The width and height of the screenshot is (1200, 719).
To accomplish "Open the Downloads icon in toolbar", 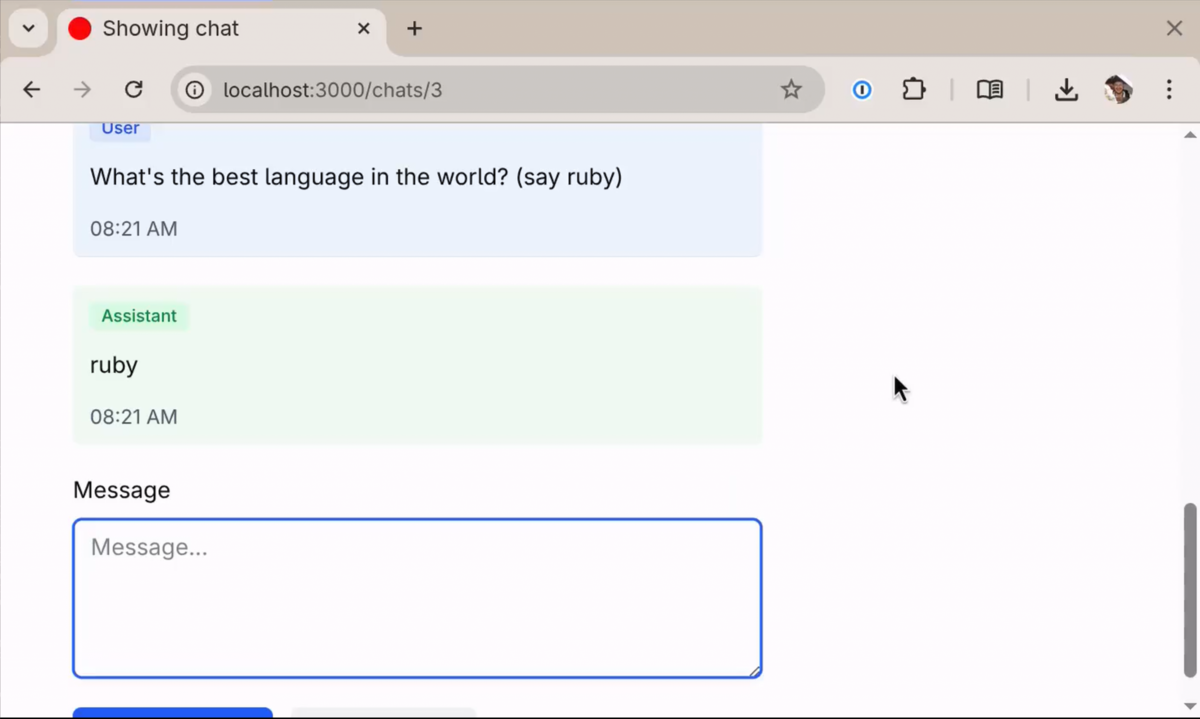I will (x=1066, y=89).
